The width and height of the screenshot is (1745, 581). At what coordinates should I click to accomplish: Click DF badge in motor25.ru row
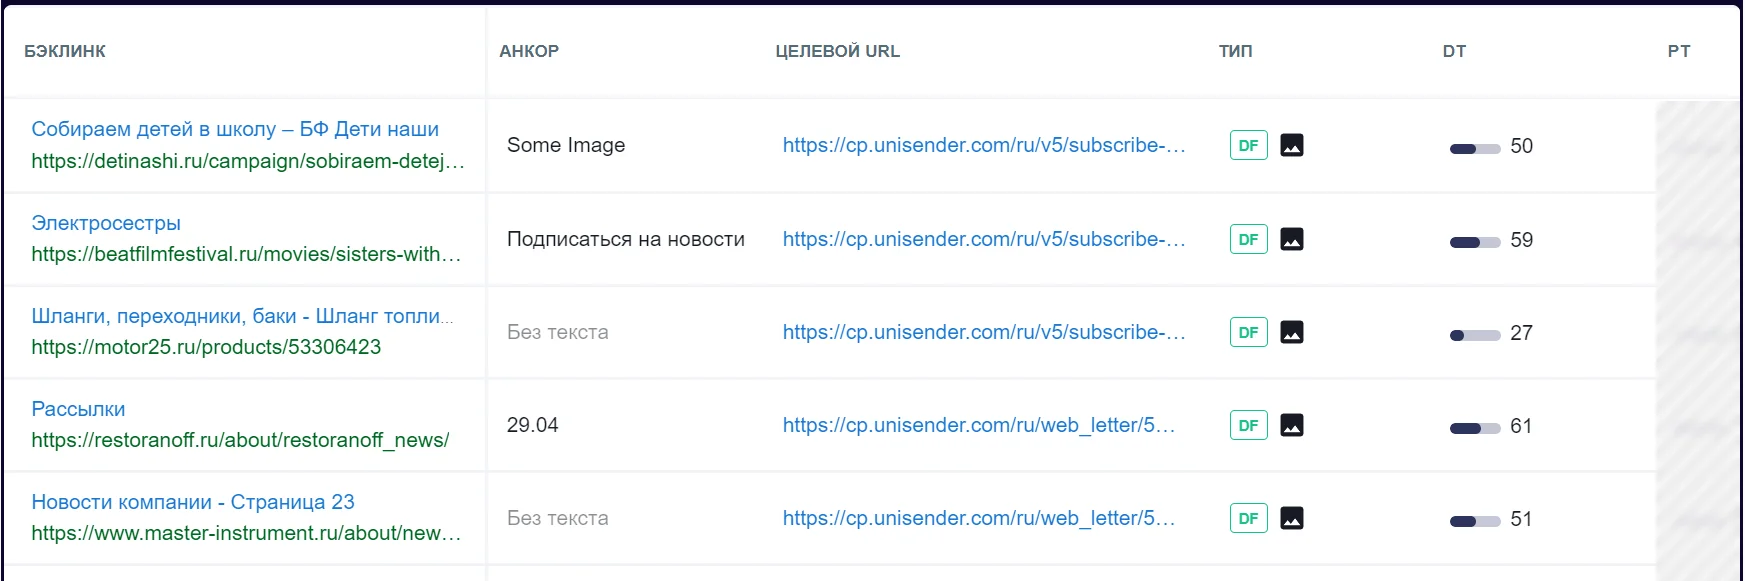tap(1248, 332)
